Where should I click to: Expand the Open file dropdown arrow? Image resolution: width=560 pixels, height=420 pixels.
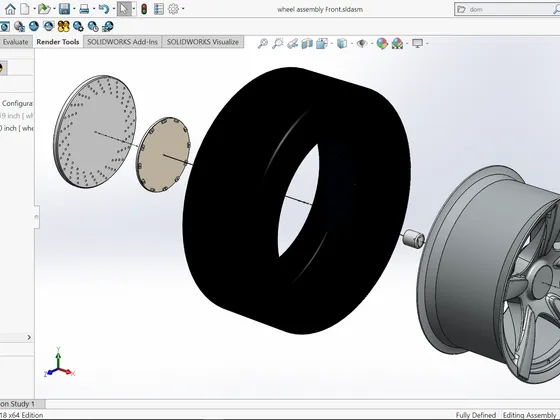pyautogui.click(x=54, y=9)
